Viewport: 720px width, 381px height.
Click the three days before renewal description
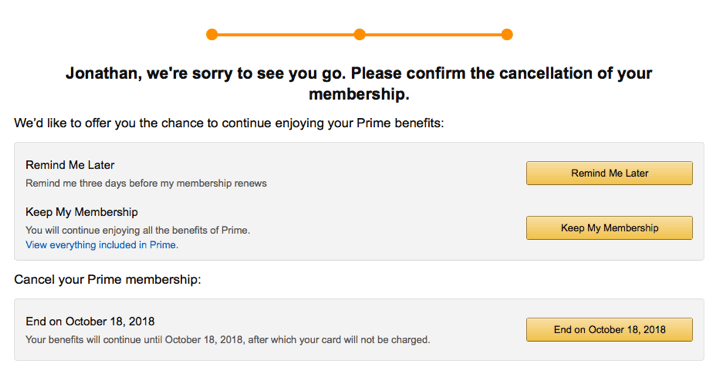(x=146, y=183)
